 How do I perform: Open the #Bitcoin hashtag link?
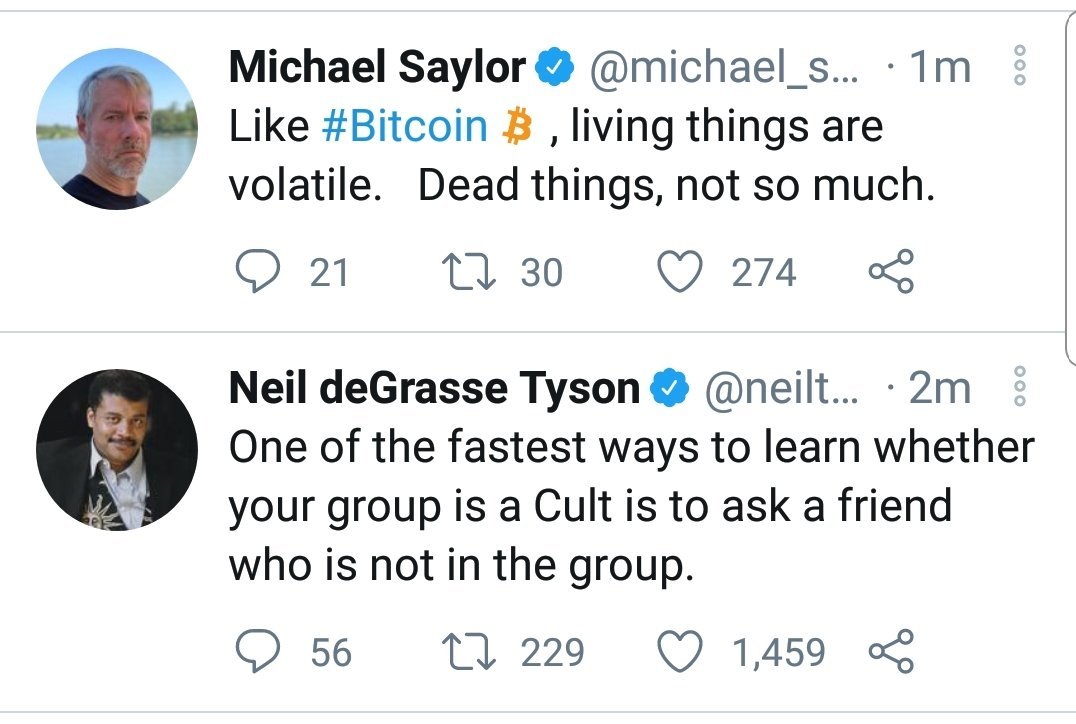[405, 125]
